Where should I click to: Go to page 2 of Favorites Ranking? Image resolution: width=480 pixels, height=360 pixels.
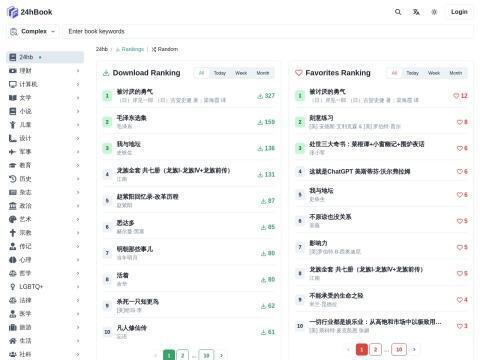click(375, 349)
